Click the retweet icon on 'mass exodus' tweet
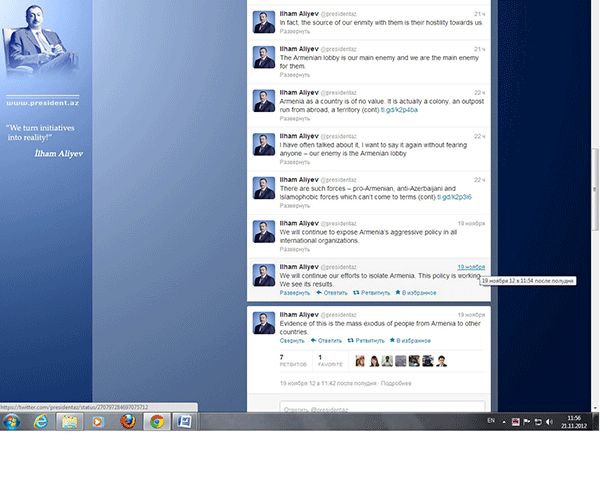600x480 pixels. (x=350, y=340)
